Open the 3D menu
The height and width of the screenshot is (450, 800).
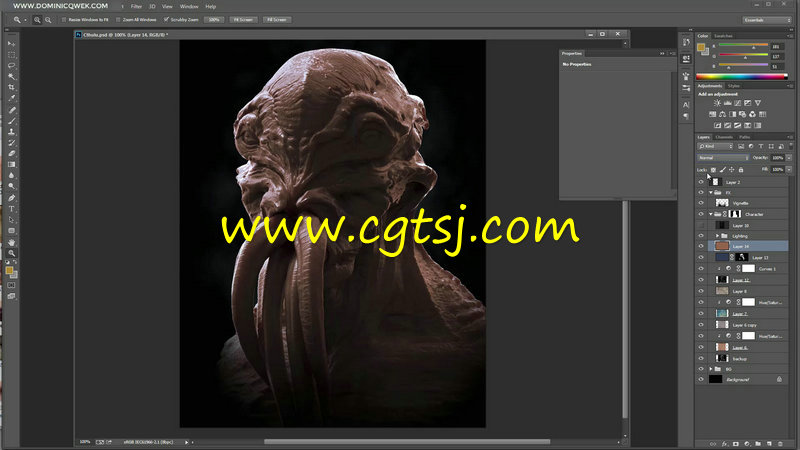(152, 7)
